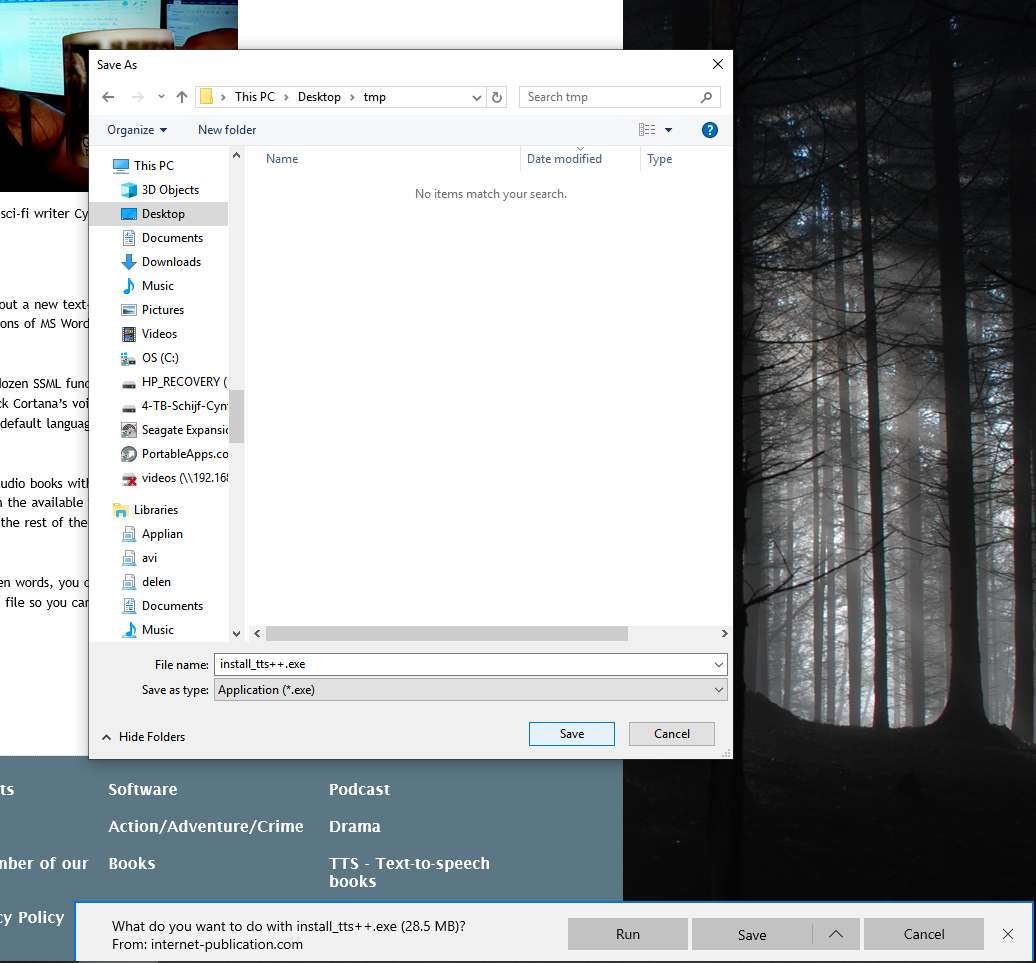This screenshot has height=963, width=1036.
Task: Open the Organize menu
Action: tap(137, 130)
